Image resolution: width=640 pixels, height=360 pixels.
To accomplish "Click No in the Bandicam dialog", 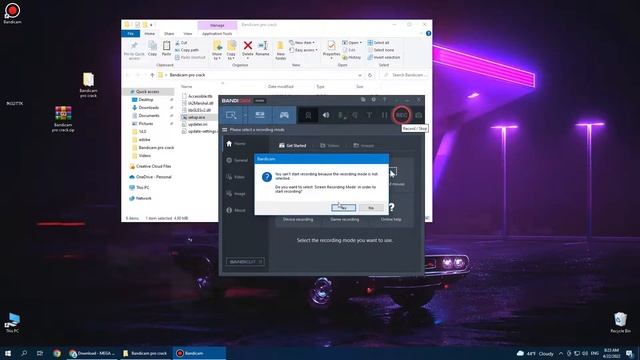I will (371, 208).
